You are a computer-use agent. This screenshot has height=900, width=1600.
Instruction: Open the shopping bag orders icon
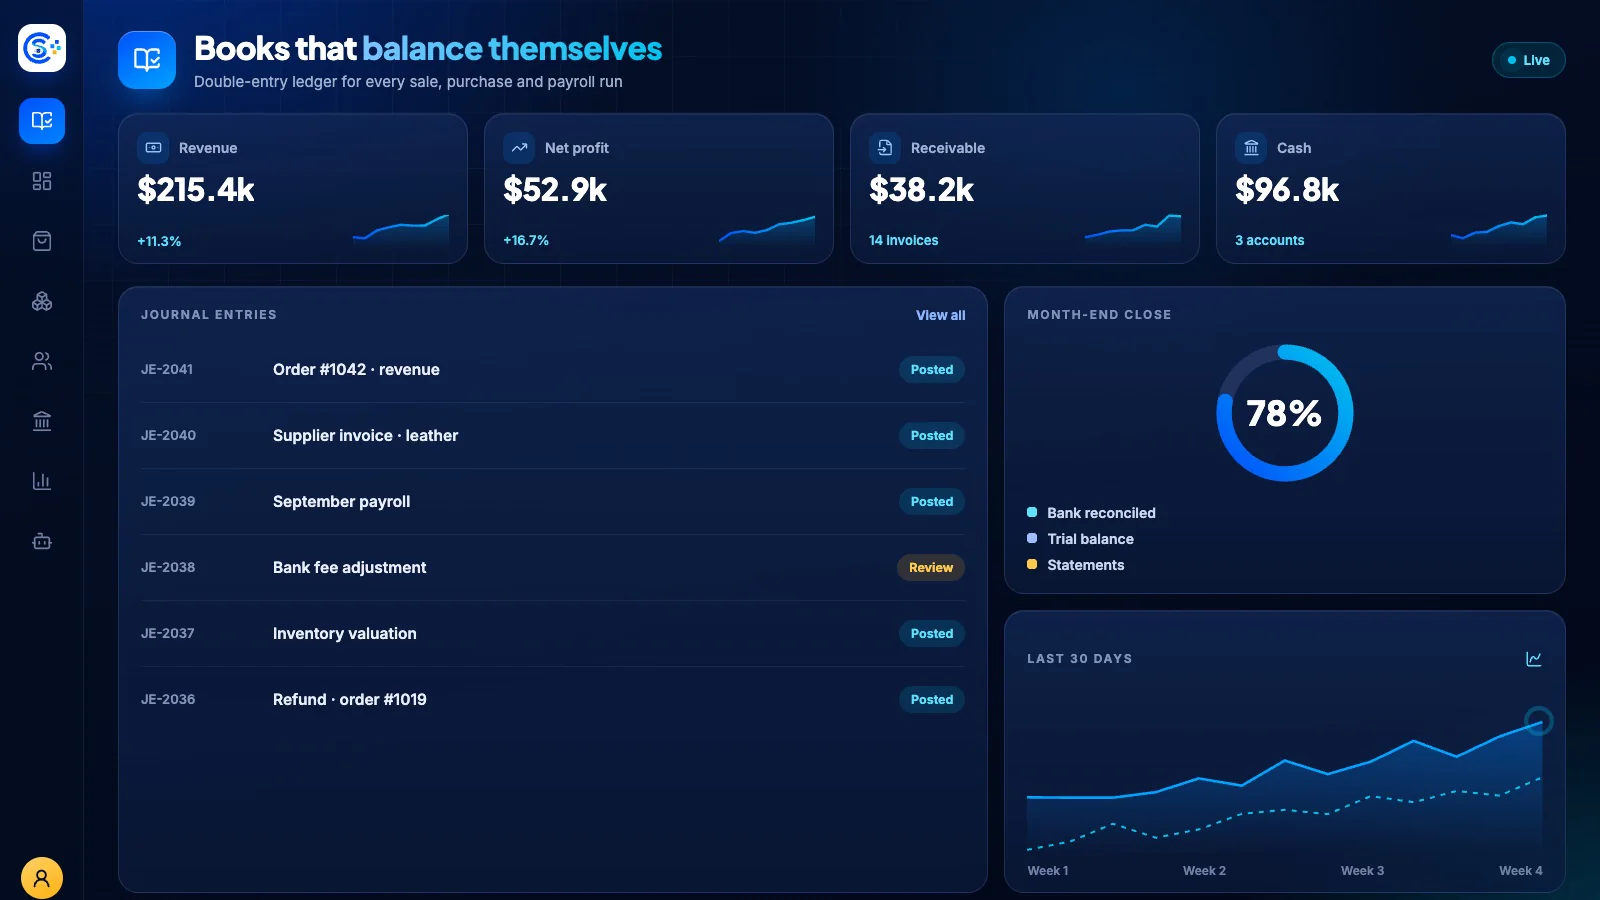[x=42, y=241]
